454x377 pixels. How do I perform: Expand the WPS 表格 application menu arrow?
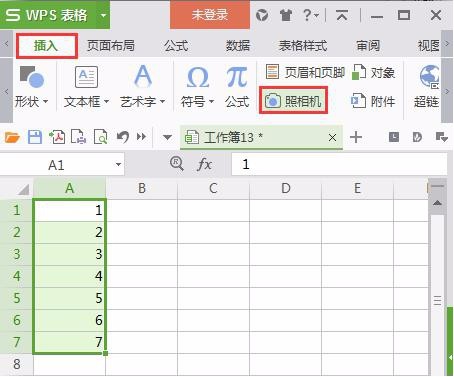click(103, 15)
